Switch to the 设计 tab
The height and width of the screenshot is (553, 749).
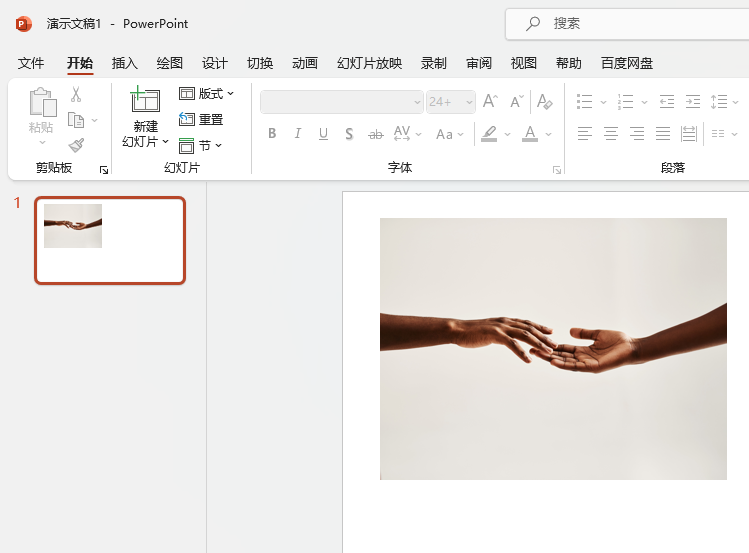214,63
